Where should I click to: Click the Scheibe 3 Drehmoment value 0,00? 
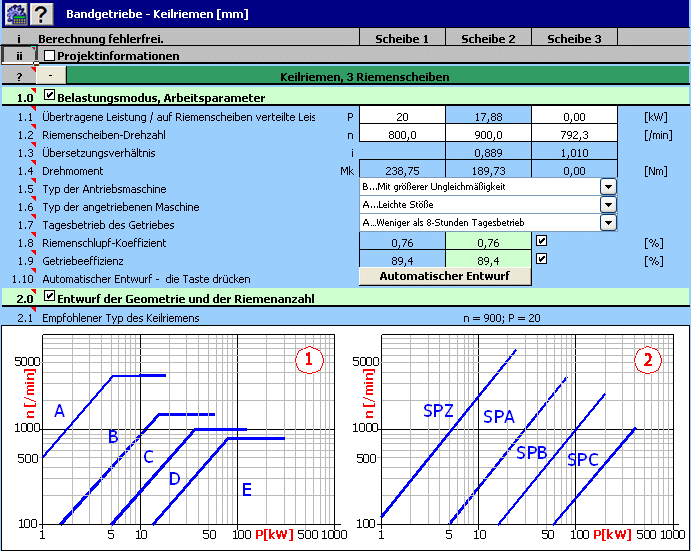[x=574, y=171]
